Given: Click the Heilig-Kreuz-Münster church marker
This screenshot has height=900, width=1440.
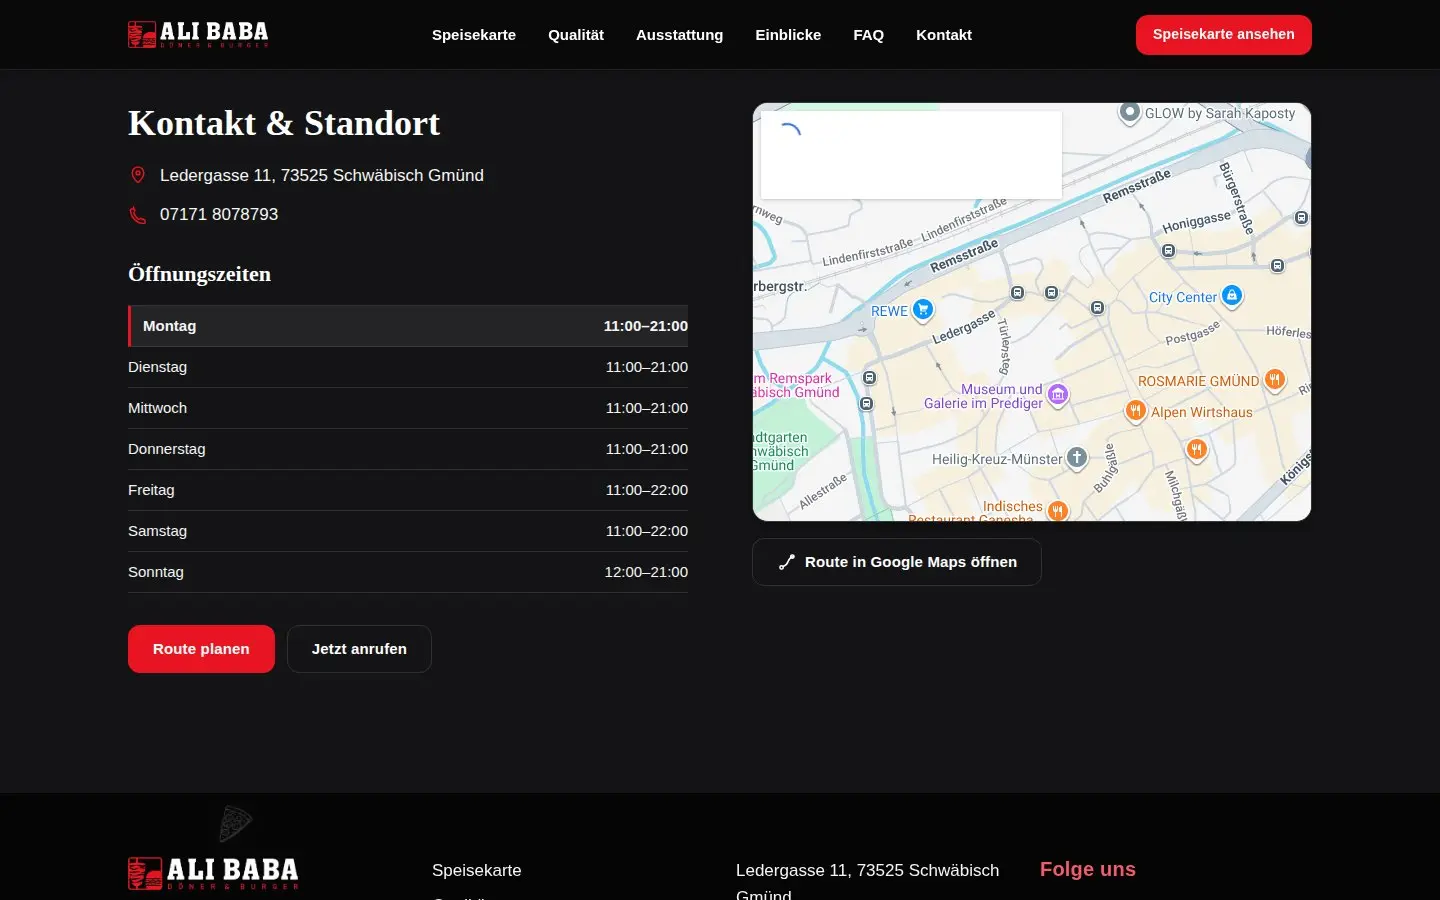Looking at the screenshot, I should click(x=1076, y=458).
